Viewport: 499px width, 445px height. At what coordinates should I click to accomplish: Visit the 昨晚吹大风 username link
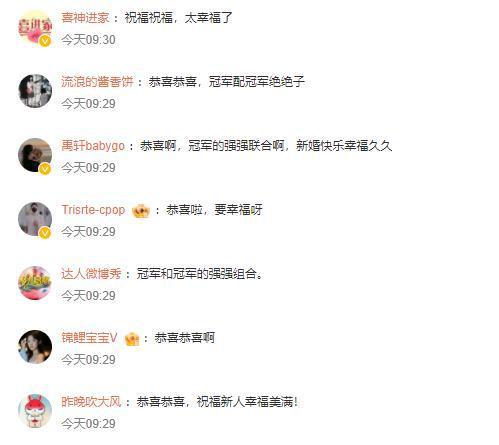coord(91,402)
